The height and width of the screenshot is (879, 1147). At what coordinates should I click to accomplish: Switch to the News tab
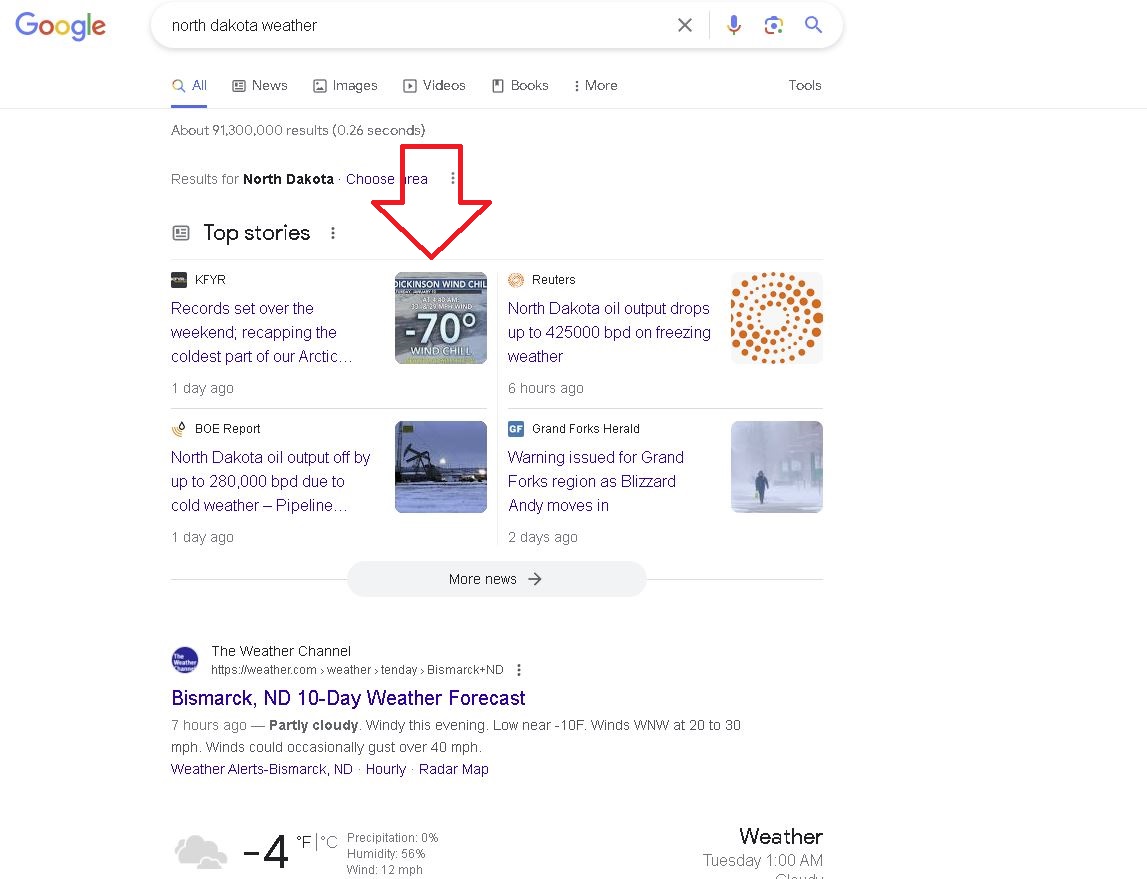point(260,86)
